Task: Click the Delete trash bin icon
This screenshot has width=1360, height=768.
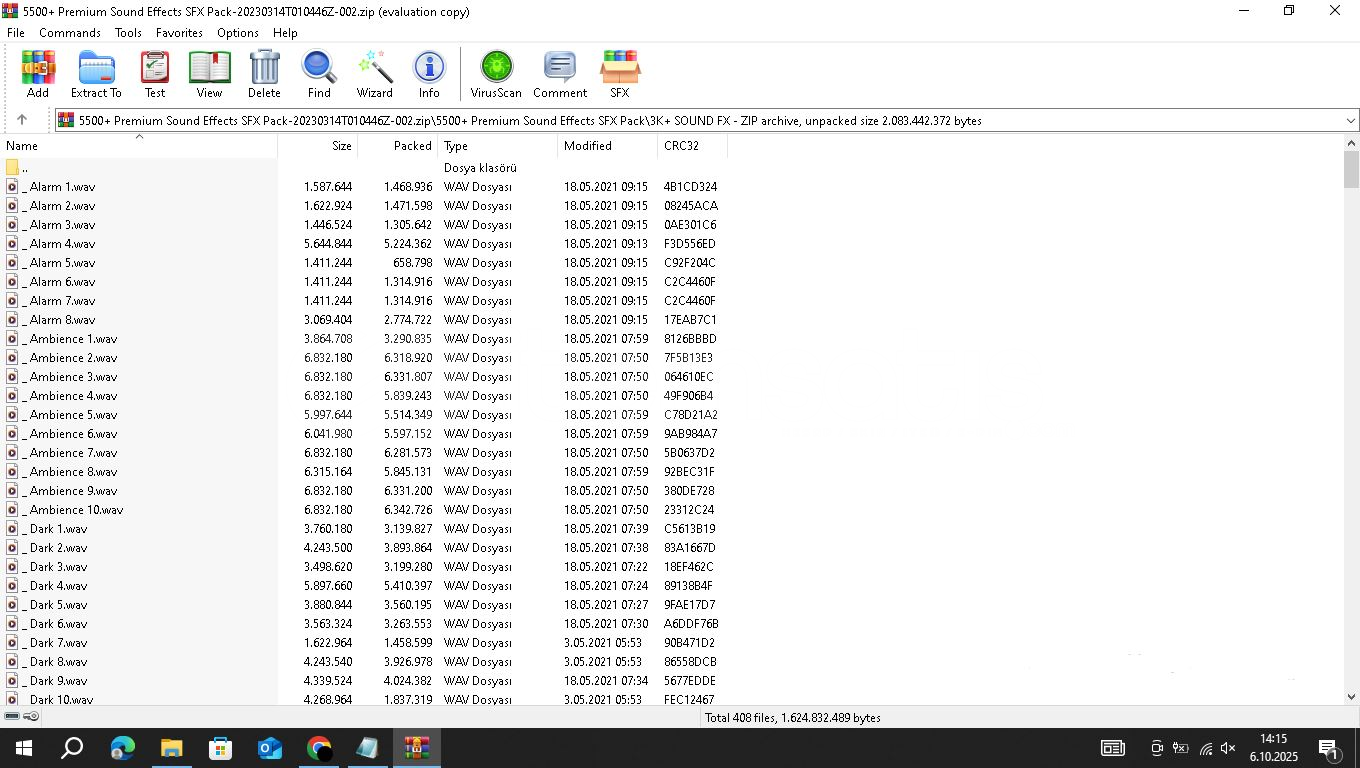Action: 264,74
